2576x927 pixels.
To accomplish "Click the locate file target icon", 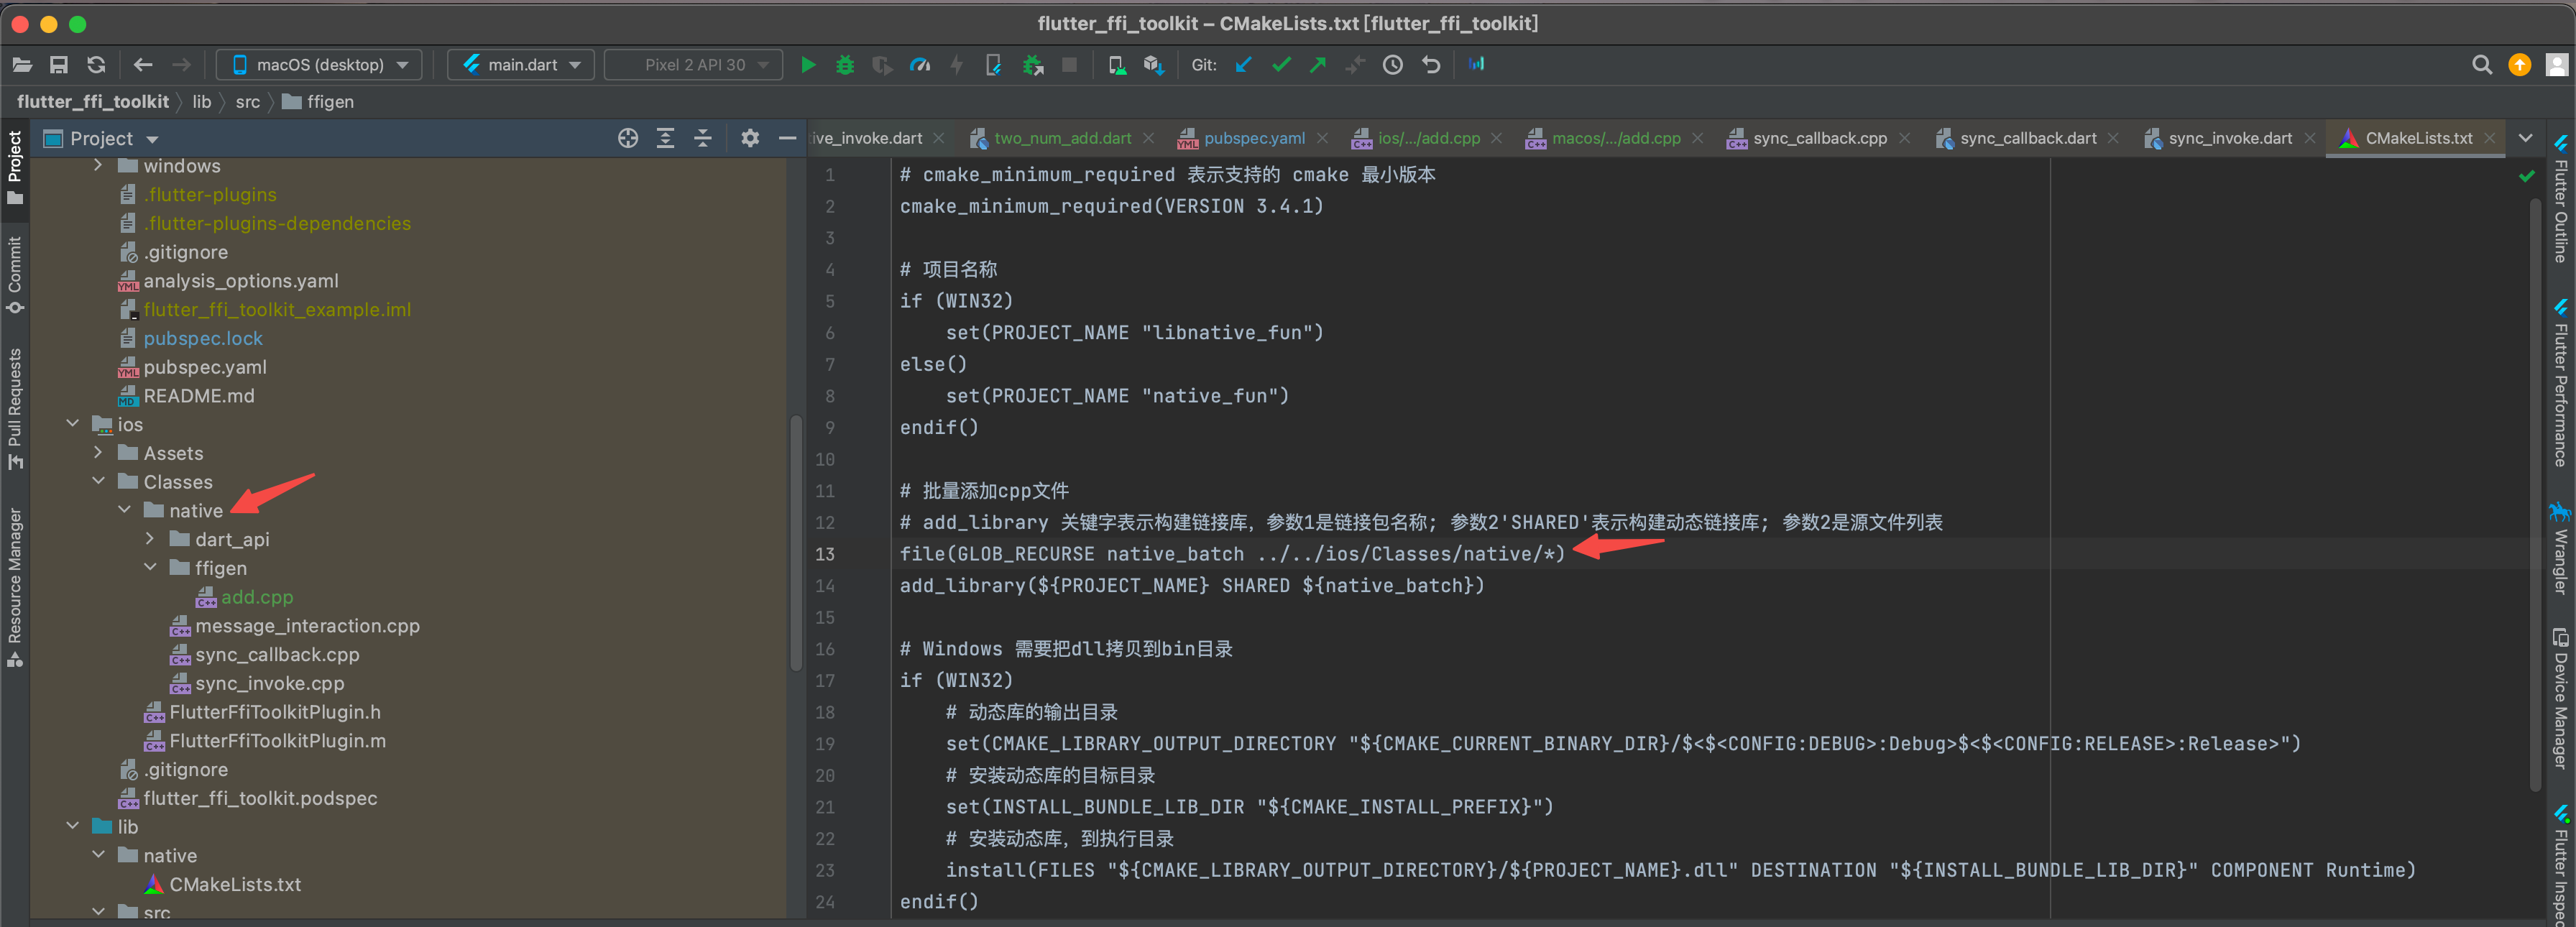I will pyautogui.click(x=627, y=138).
